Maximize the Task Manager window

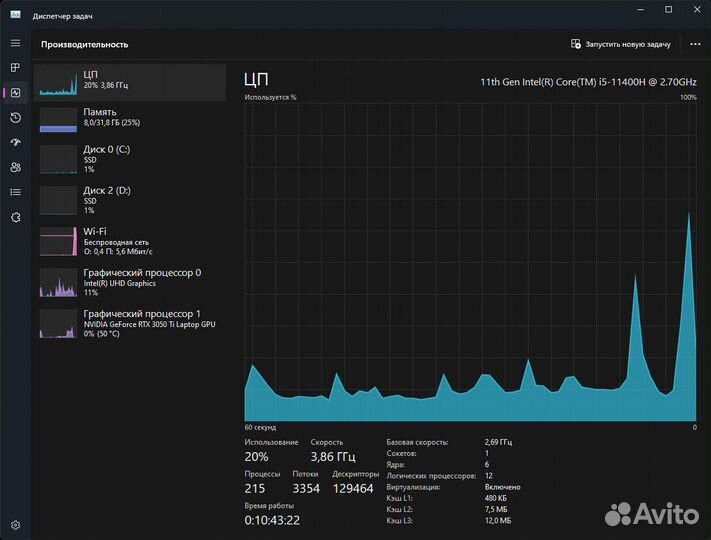668,10
